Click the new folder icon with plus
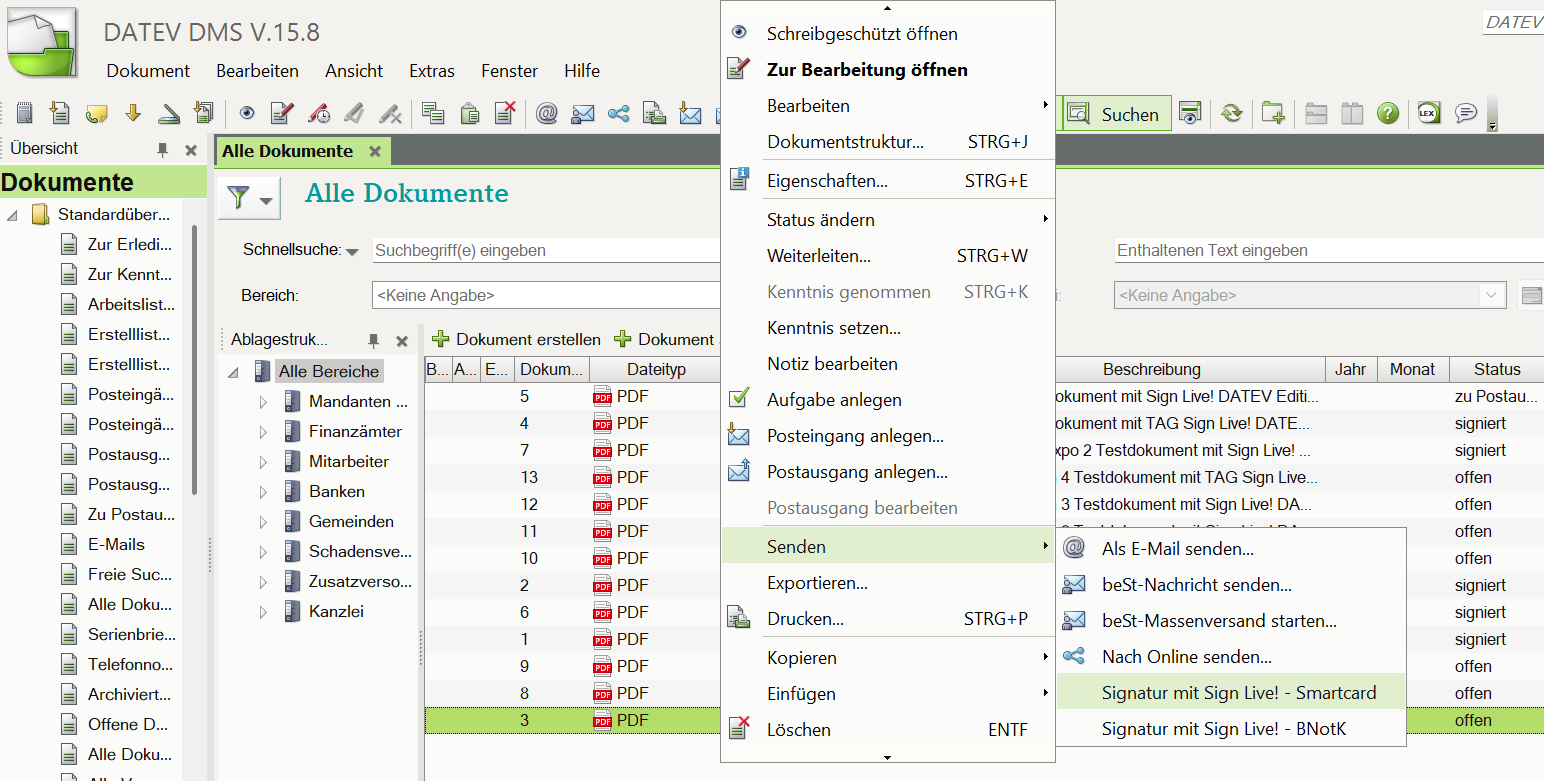1544x781 pixels. pos(1272,113)
